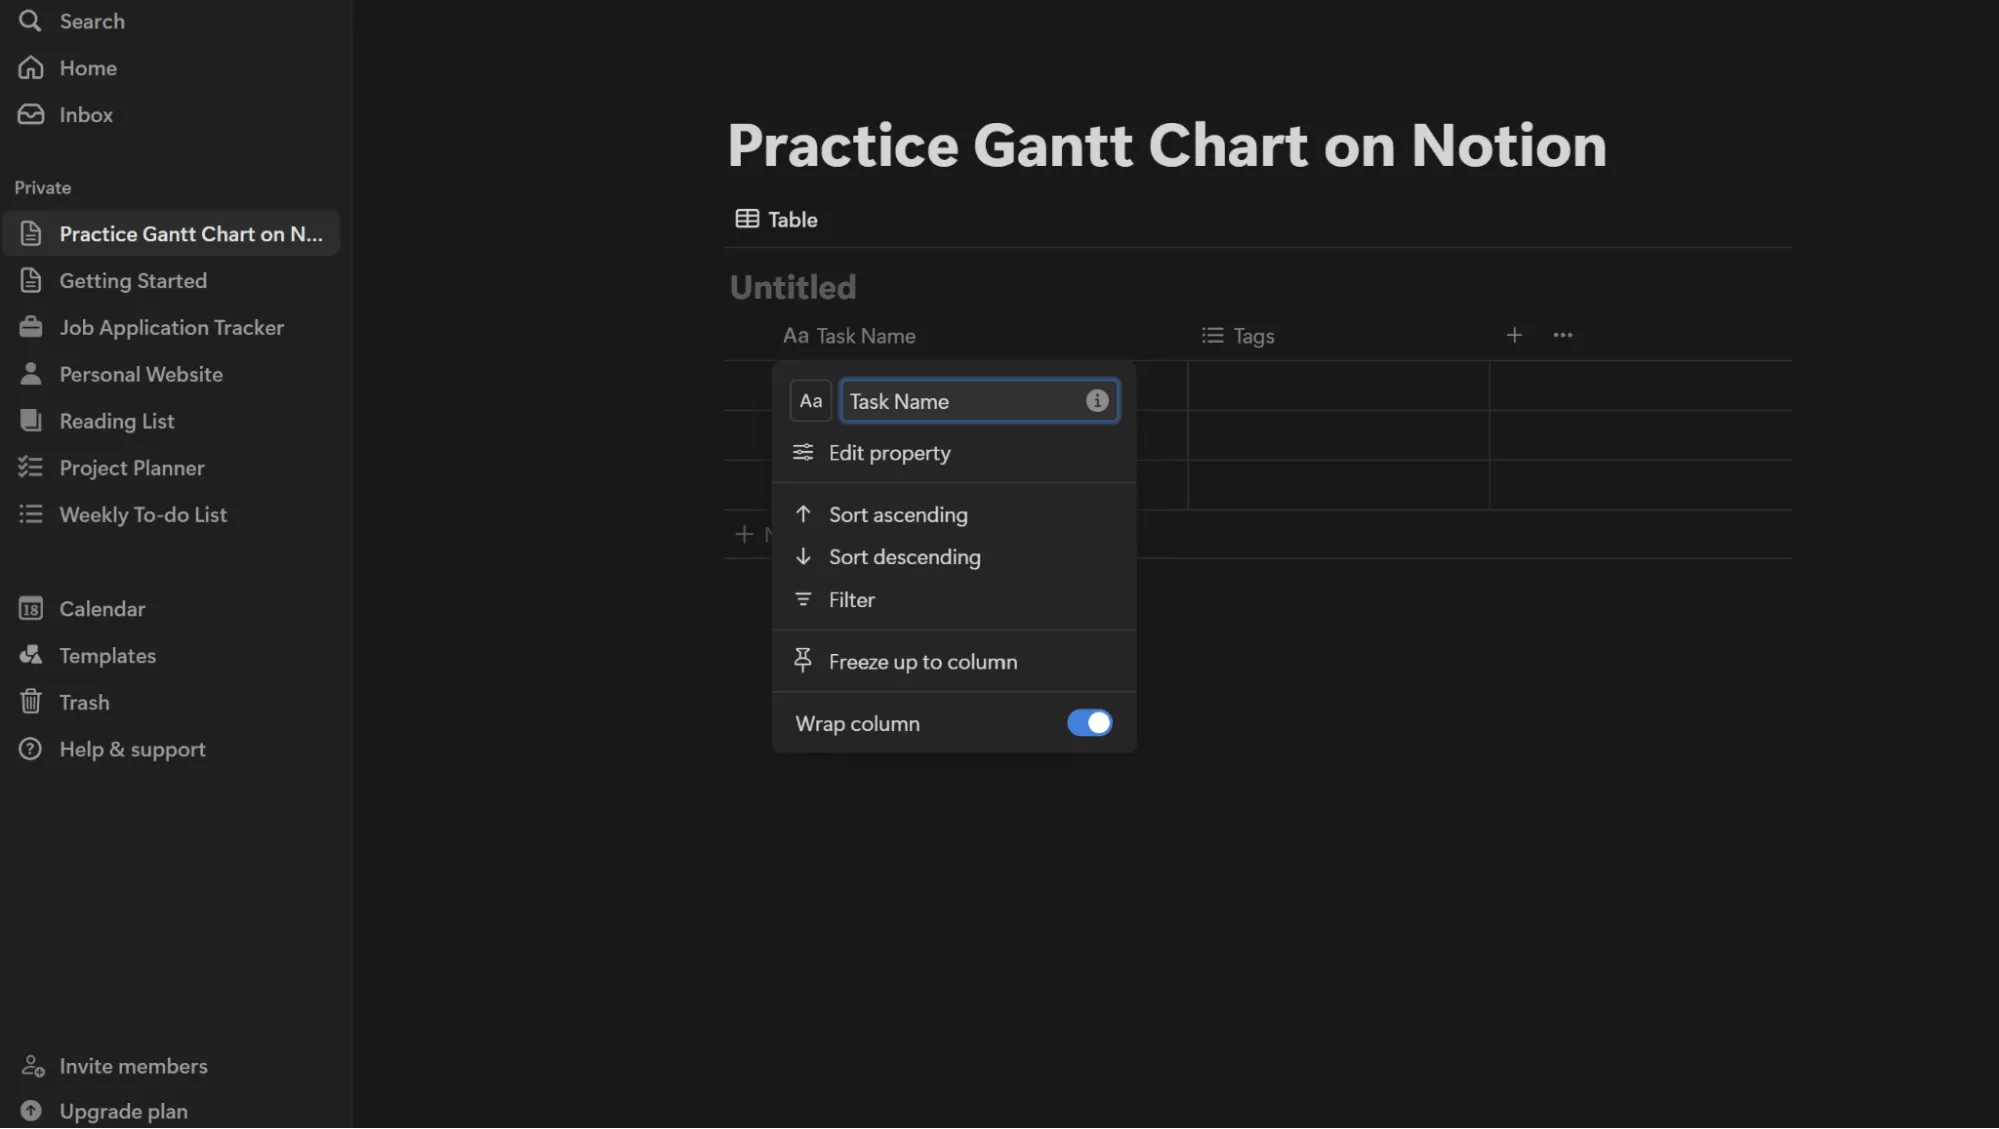Click the plus icon to add new row
1999x1129 pixels.
[744, 534]
